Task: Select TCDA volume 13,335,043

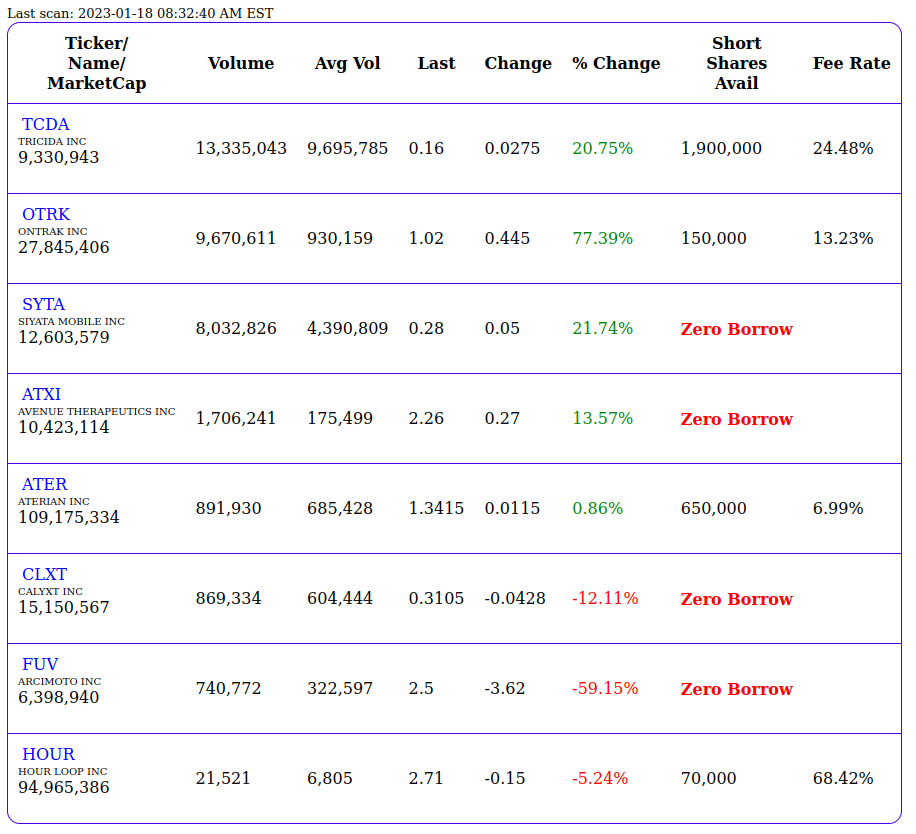Action: 241,148
